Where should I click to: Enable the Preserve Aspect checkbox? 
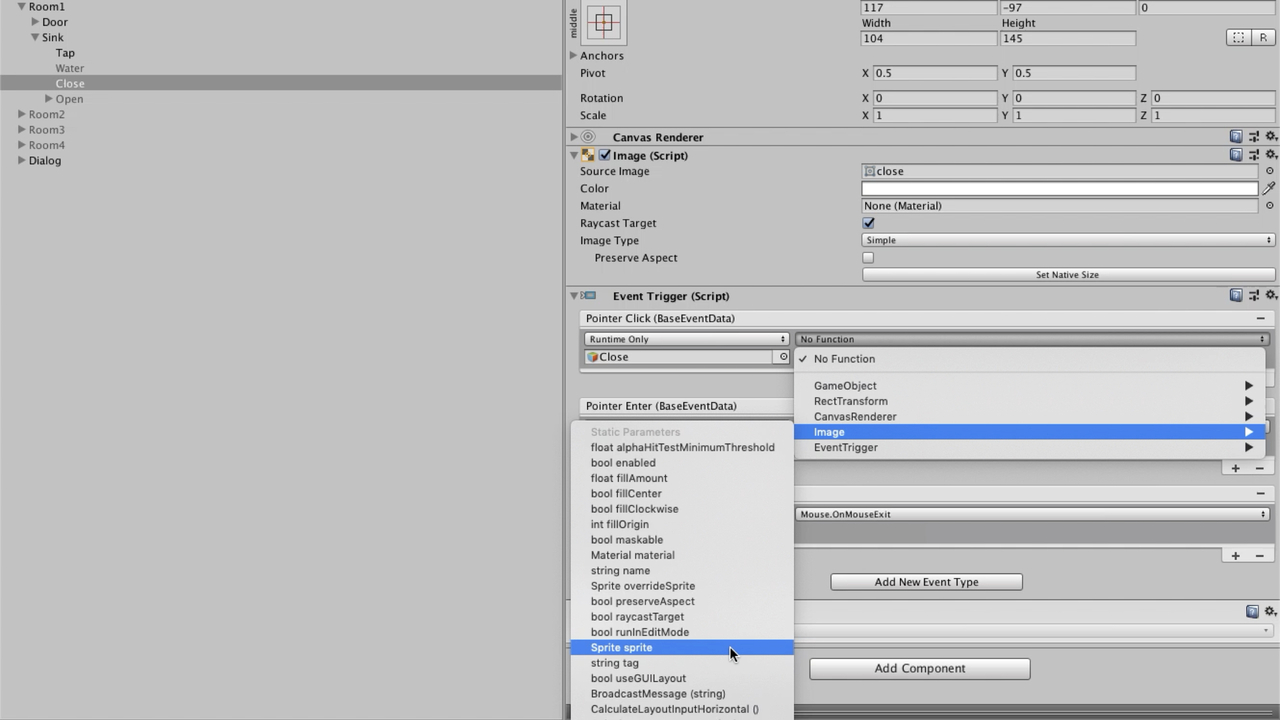coord(868,258)
